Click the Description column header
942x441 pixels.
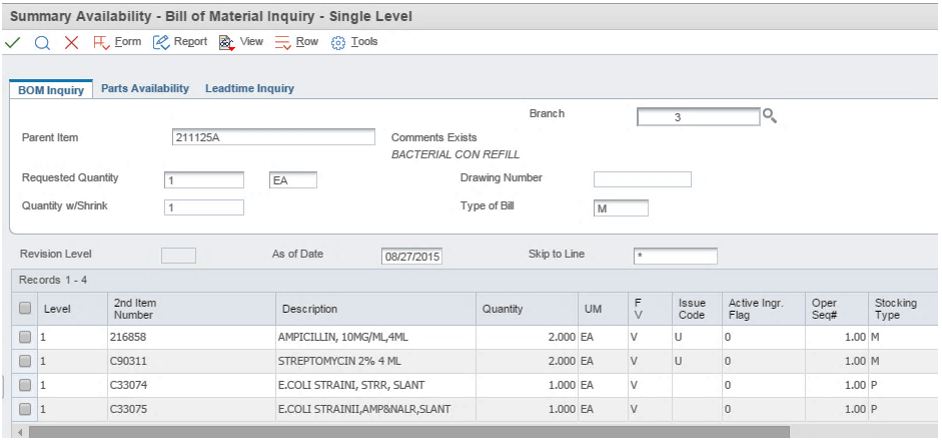click(x=376, y=309)
